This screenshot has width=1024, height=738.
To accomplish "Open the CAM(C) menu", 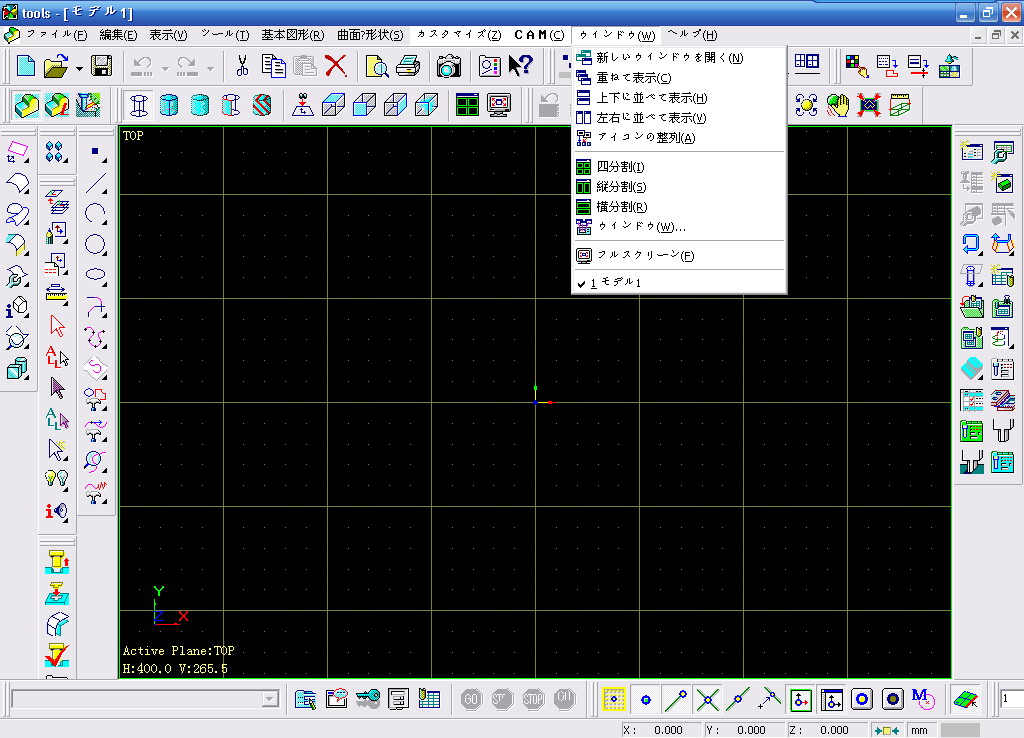I will (539, 35).
